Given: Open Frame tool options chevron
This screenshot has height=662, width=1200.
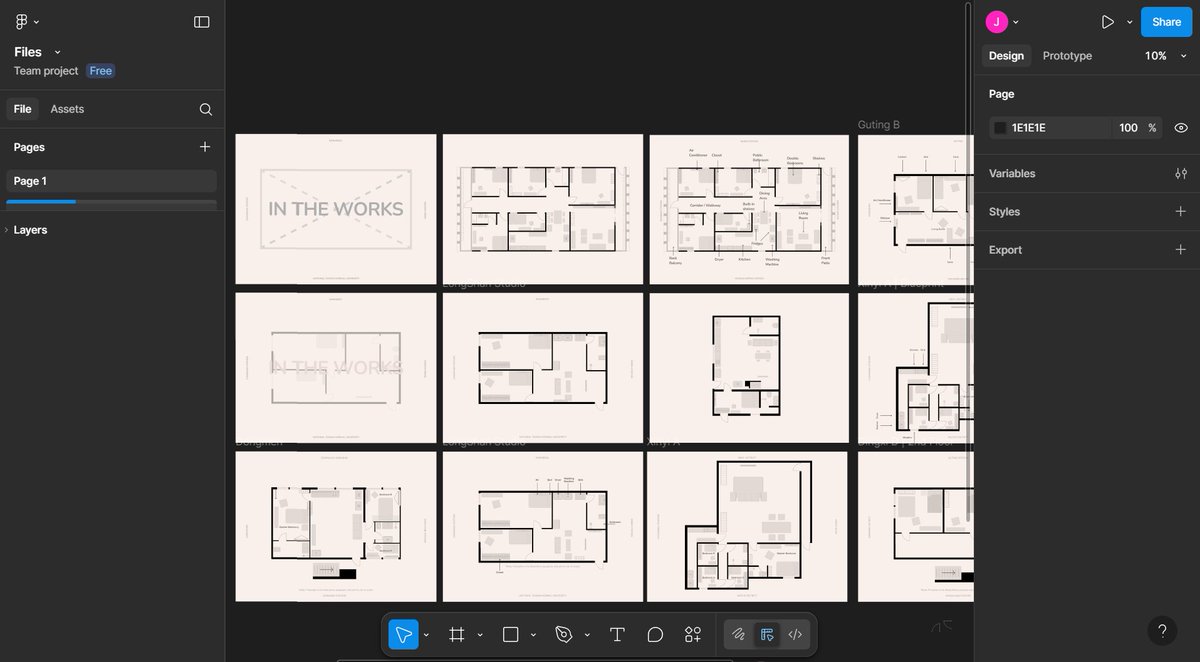Looking at the screenshot, I should coord(480,635).
